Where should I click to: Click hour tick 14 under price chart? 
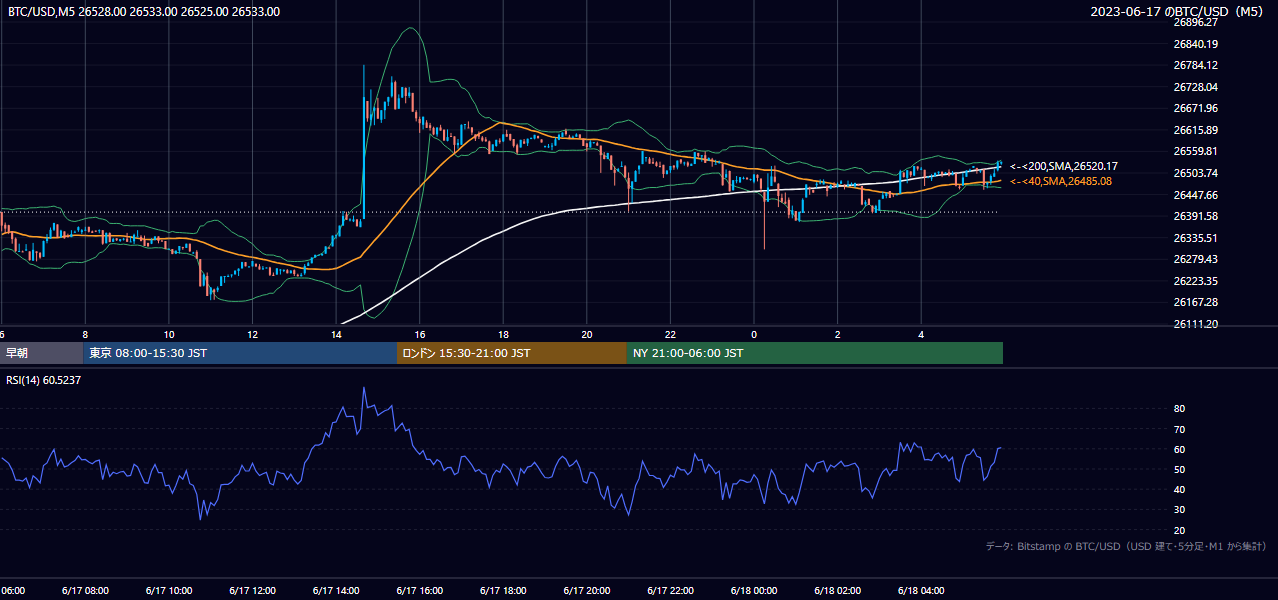pos(336,334)
